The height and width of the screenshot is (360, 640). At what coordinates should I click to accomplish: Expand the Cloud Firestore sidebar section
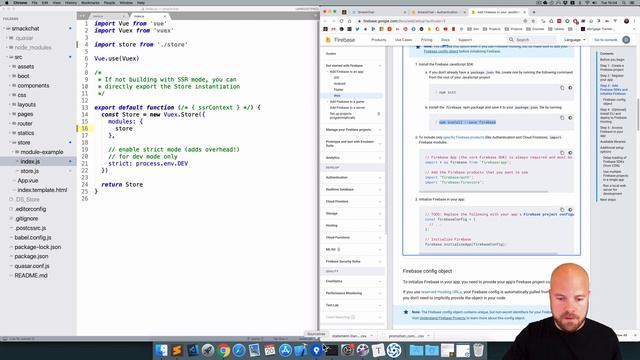coord(353,201)
